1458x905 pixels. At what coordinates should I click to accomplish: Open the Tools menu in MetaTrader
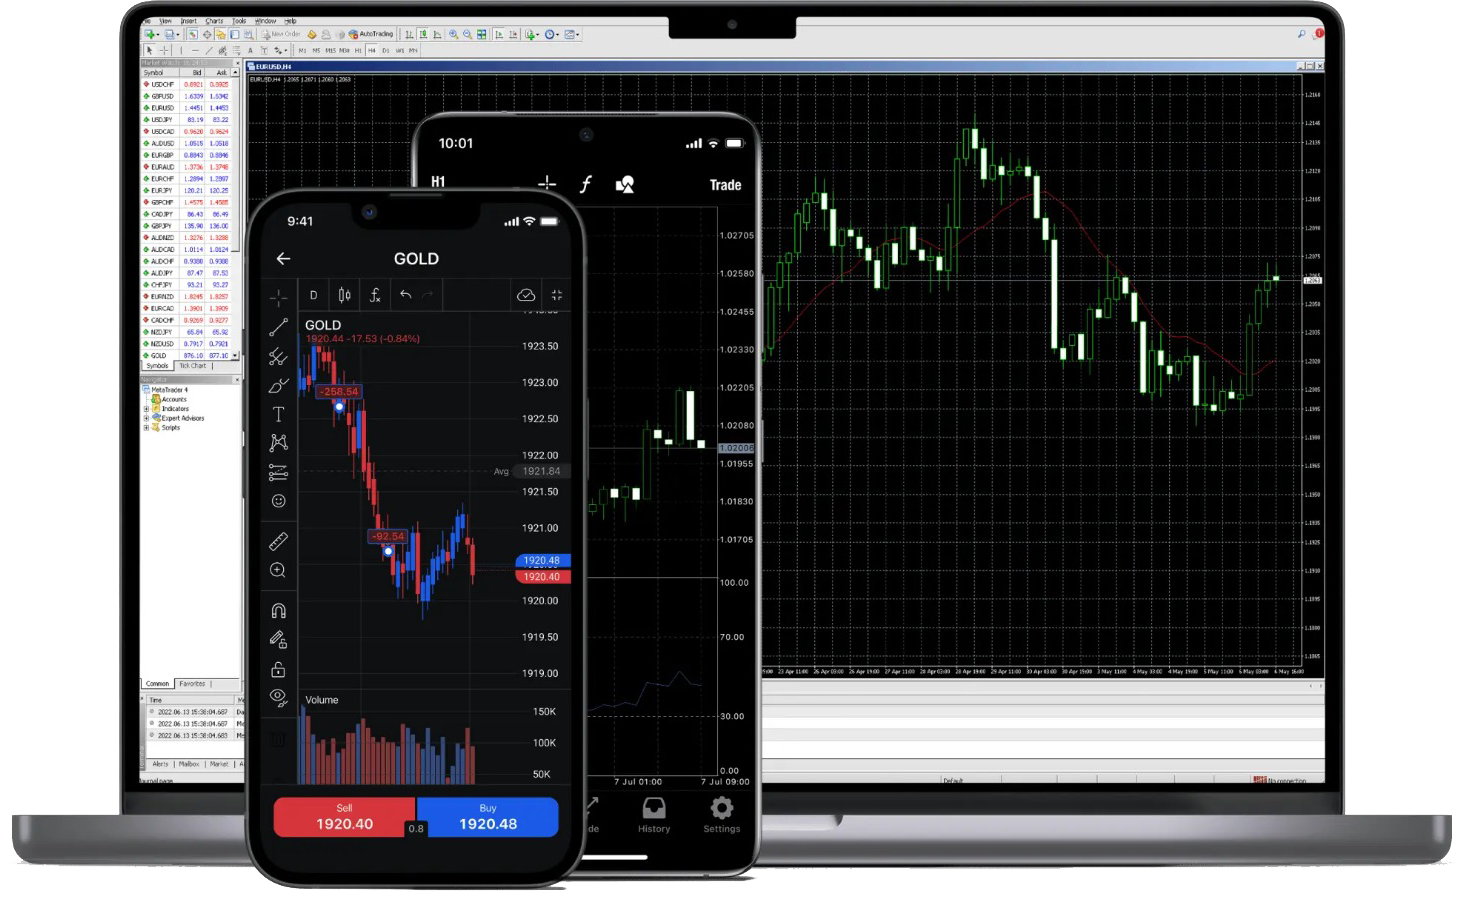(239, 21)
